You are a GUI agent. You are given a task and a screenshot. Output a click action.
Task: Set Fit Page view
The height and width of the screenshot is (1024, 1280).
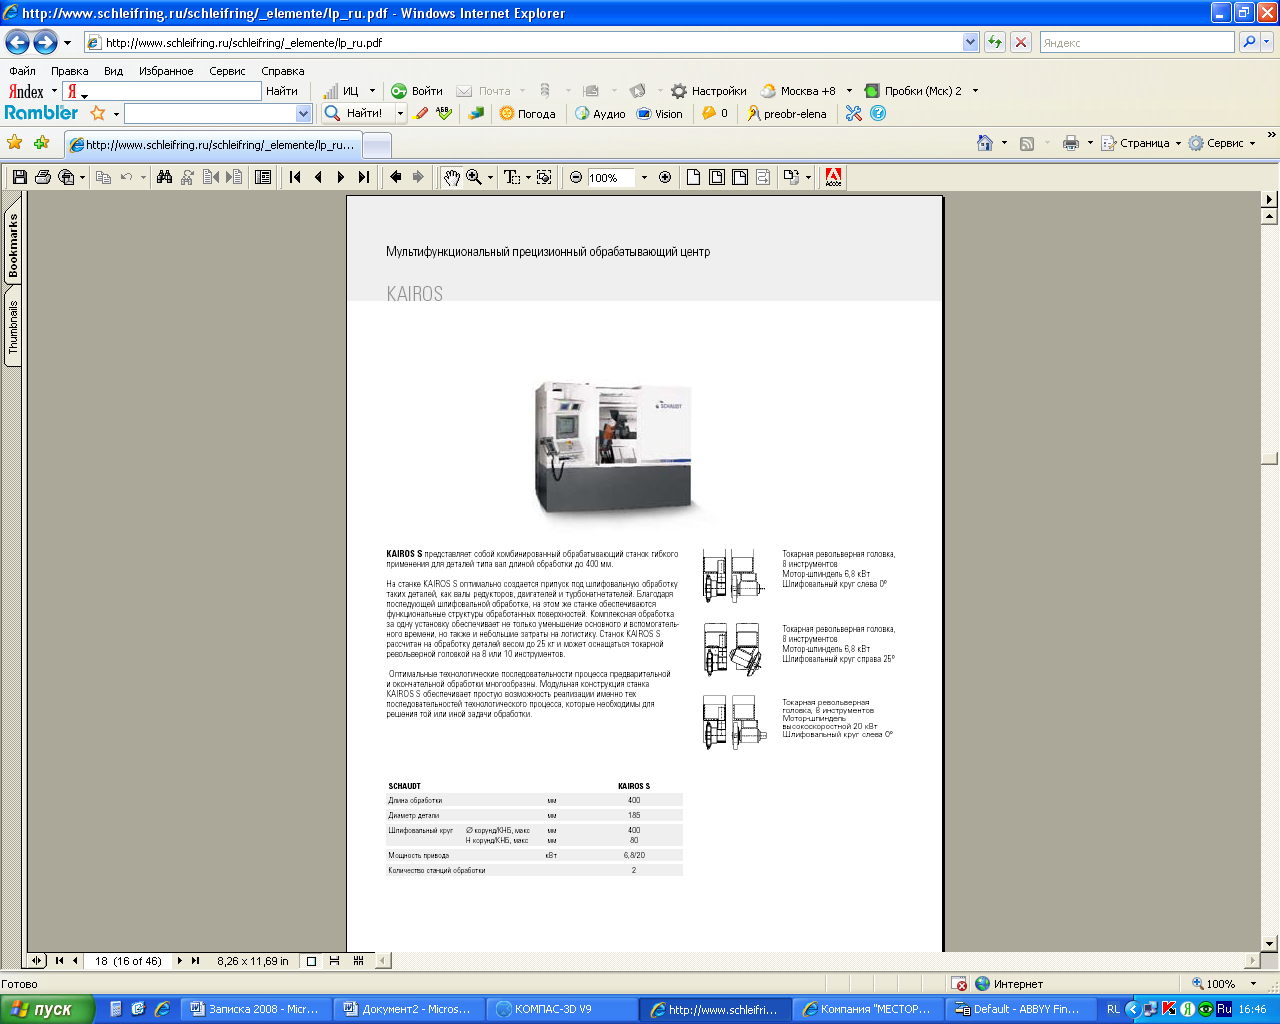717,177
